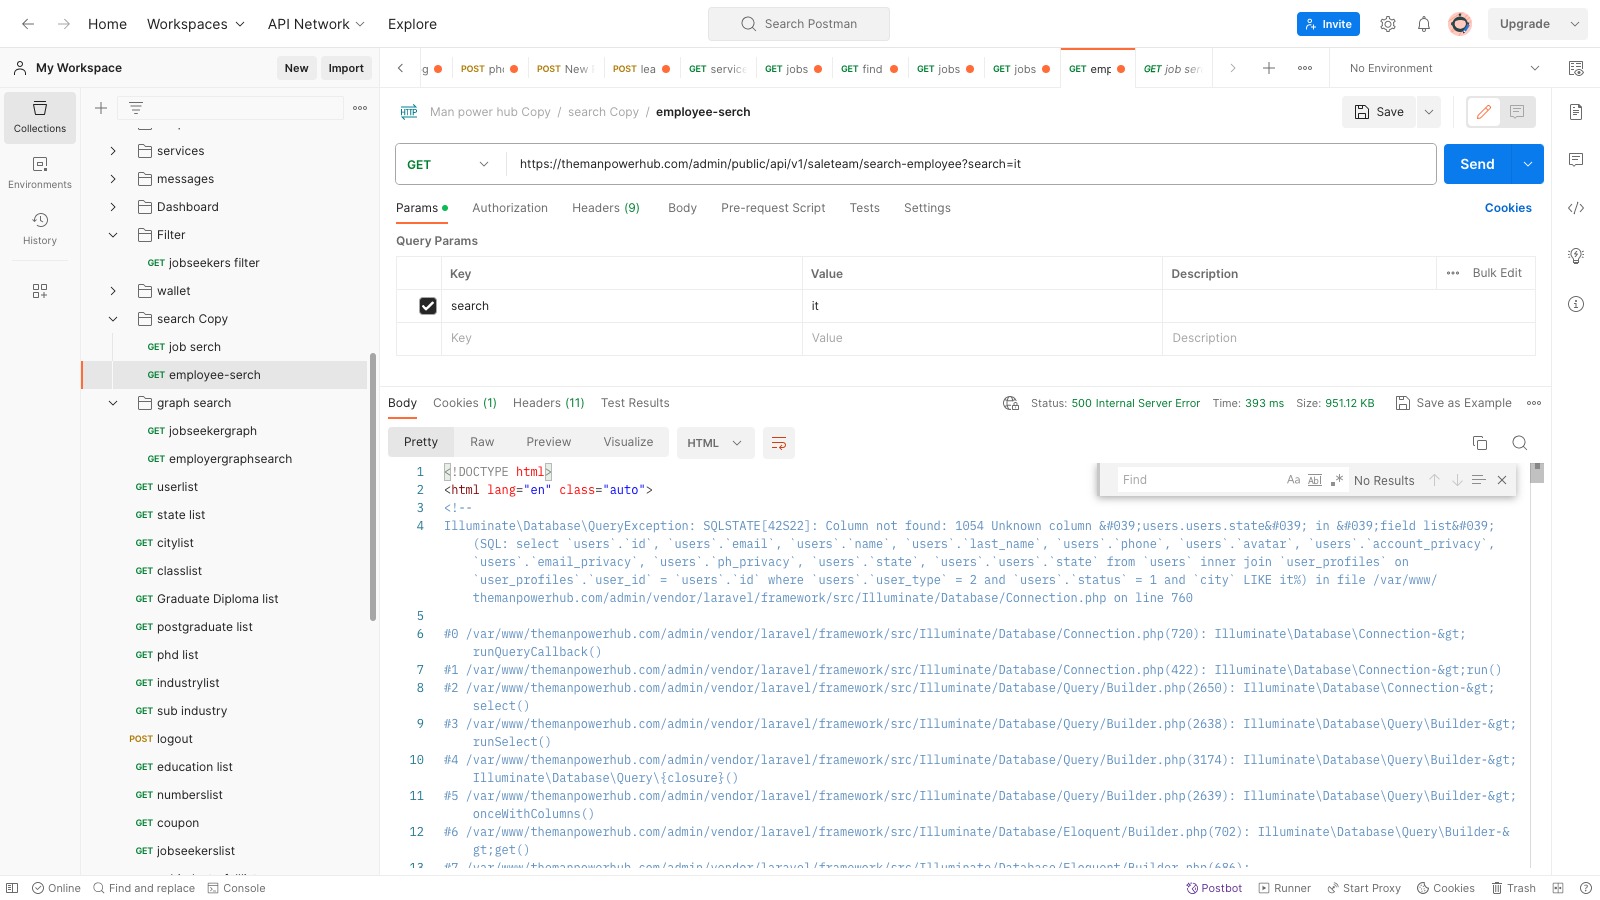Expand the messages folder

coord(113,179)
